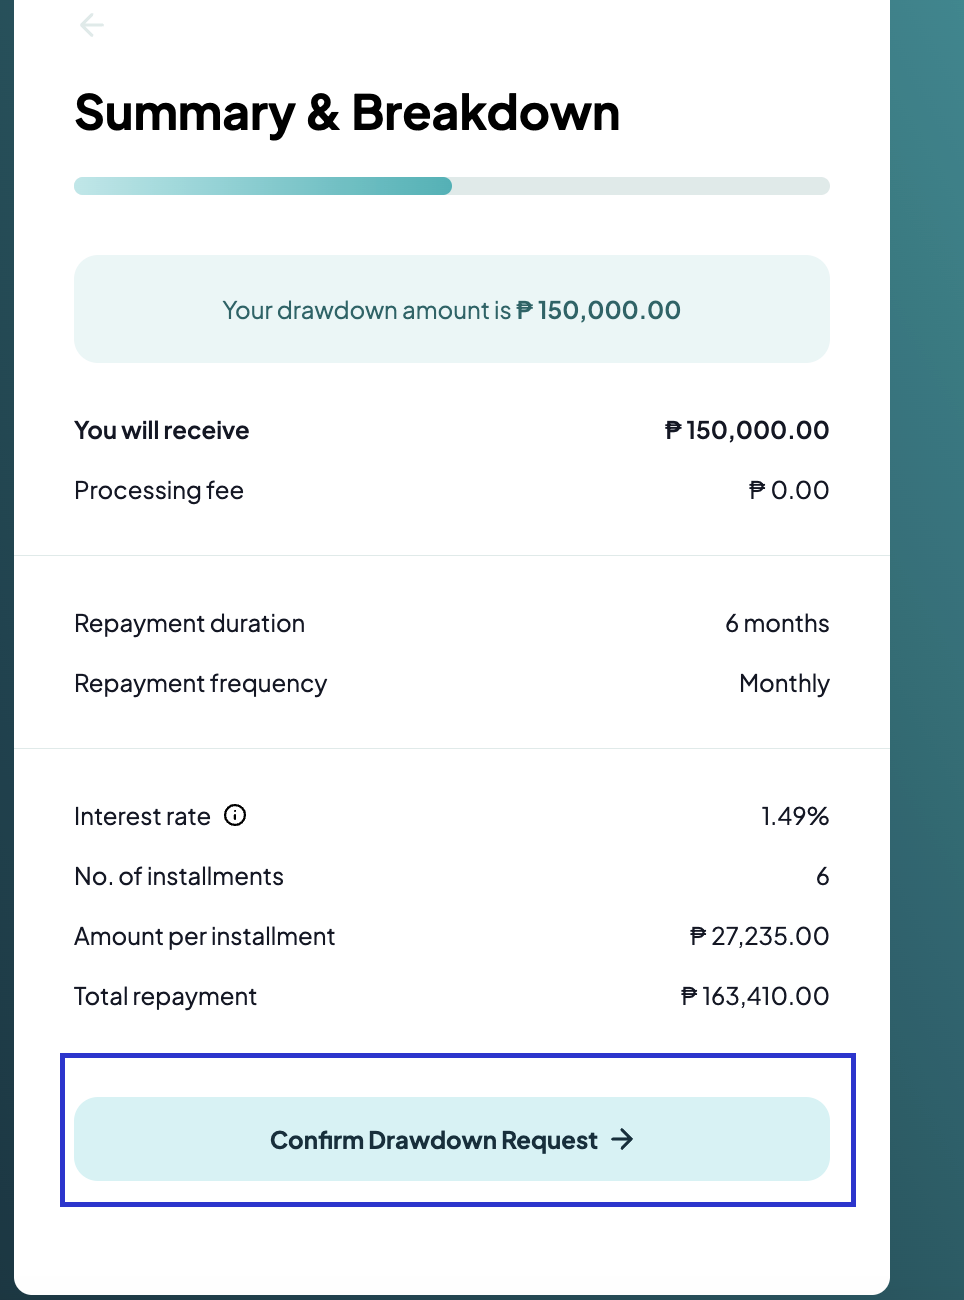Select the You will receive label
964x1300 pixels.
[162, 431]
